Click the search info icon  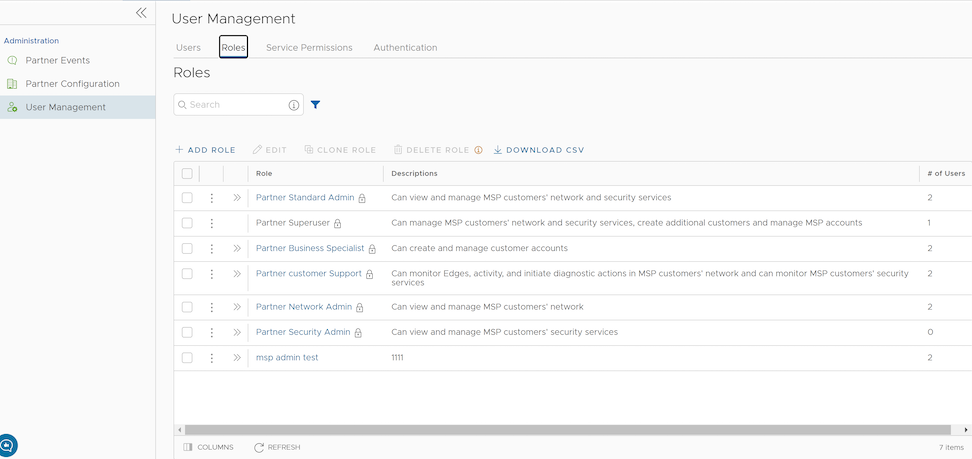294,105
